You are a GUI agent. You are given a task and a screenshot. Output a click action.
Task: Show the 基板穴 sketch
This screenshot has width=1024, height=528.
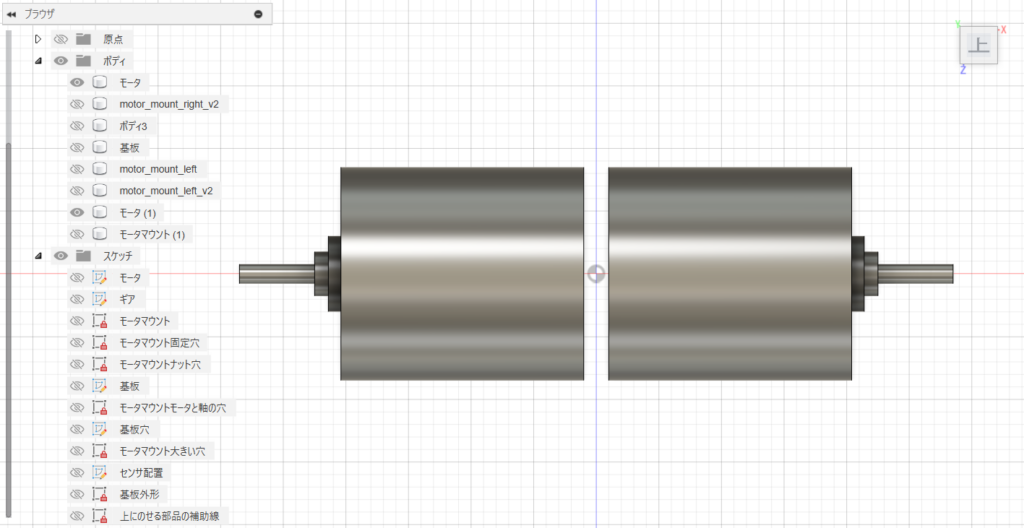[77, 429]
